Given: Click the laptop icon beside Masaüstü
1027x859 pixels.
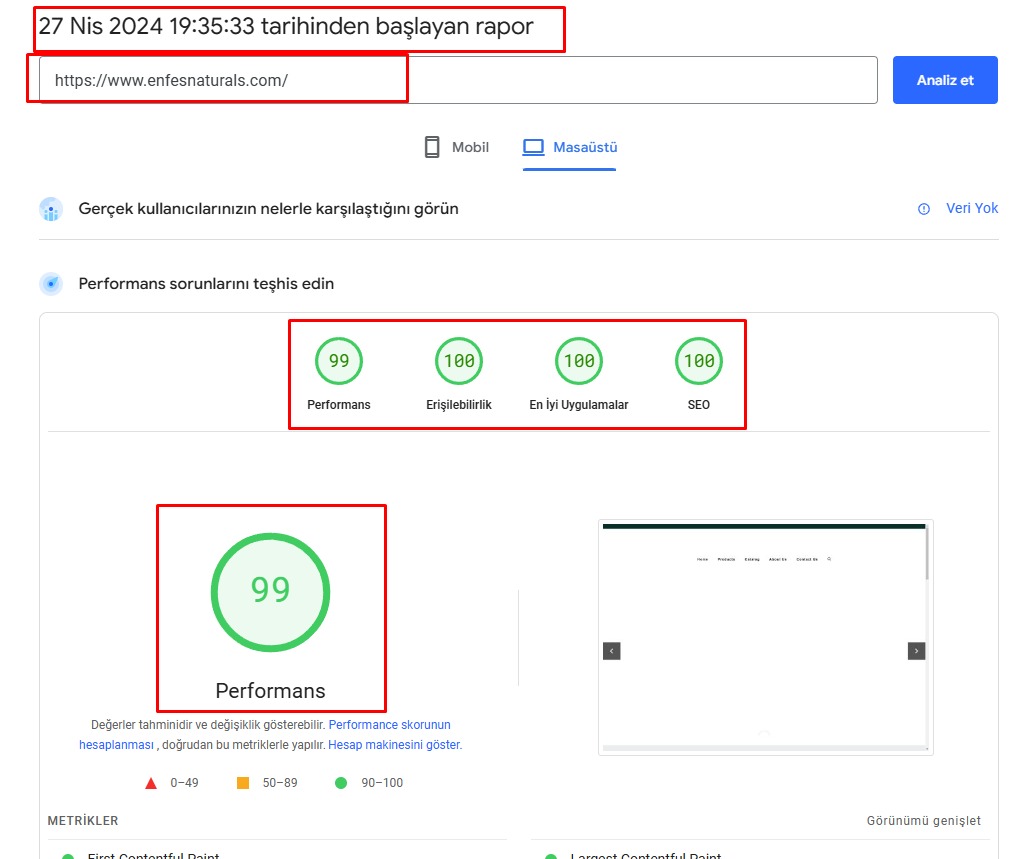Looking at the screenshot, I should 534,148.
